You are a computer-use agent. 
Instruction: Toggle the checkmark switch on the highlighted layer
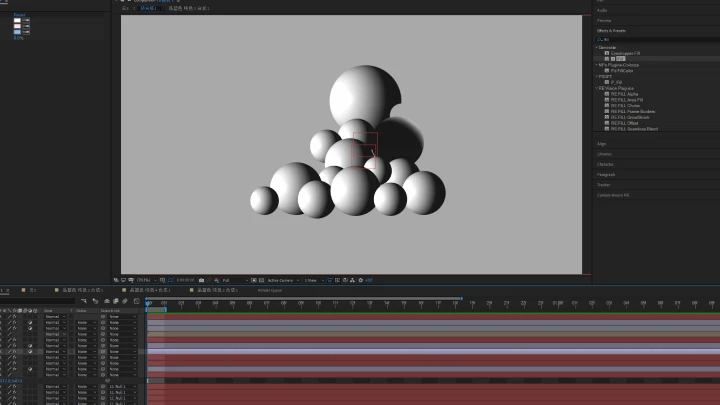[30, 352]
